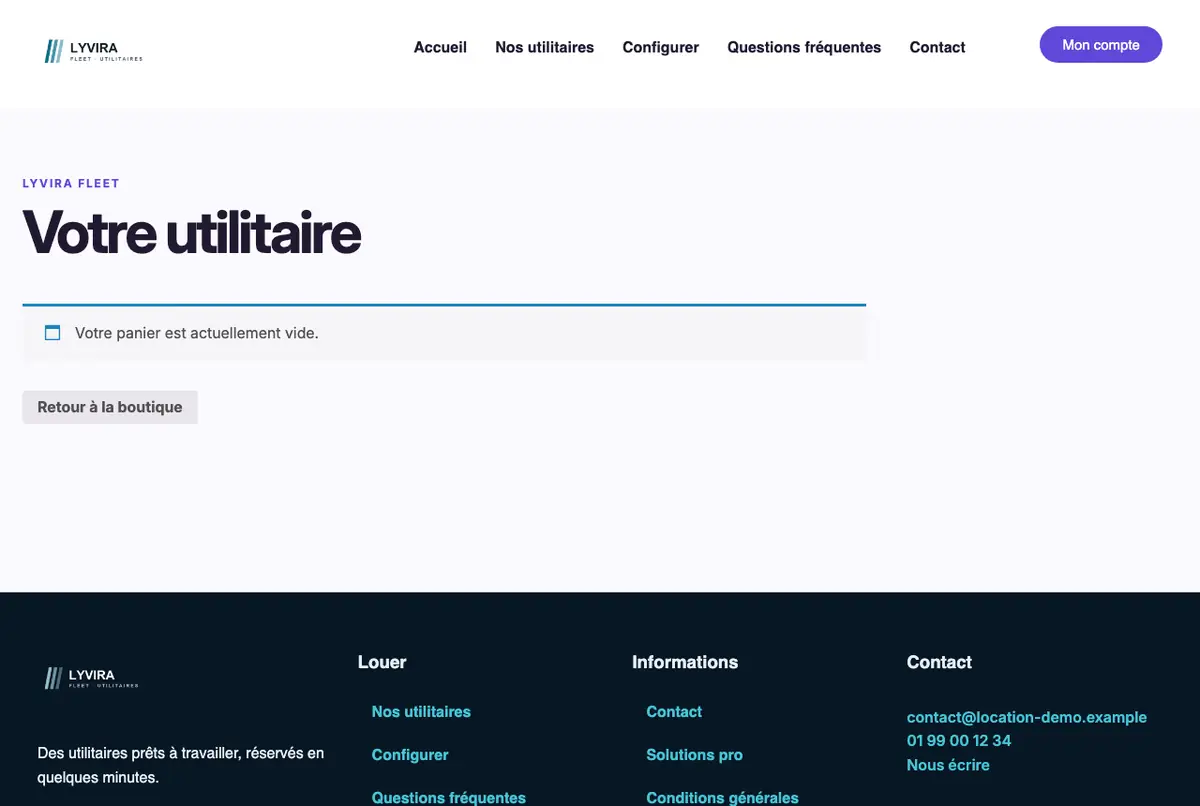Screen dimensions: 1200x806
Task: Click the footer tagline Des utilitaires prêts à travailler
Action: coord(181,765)
